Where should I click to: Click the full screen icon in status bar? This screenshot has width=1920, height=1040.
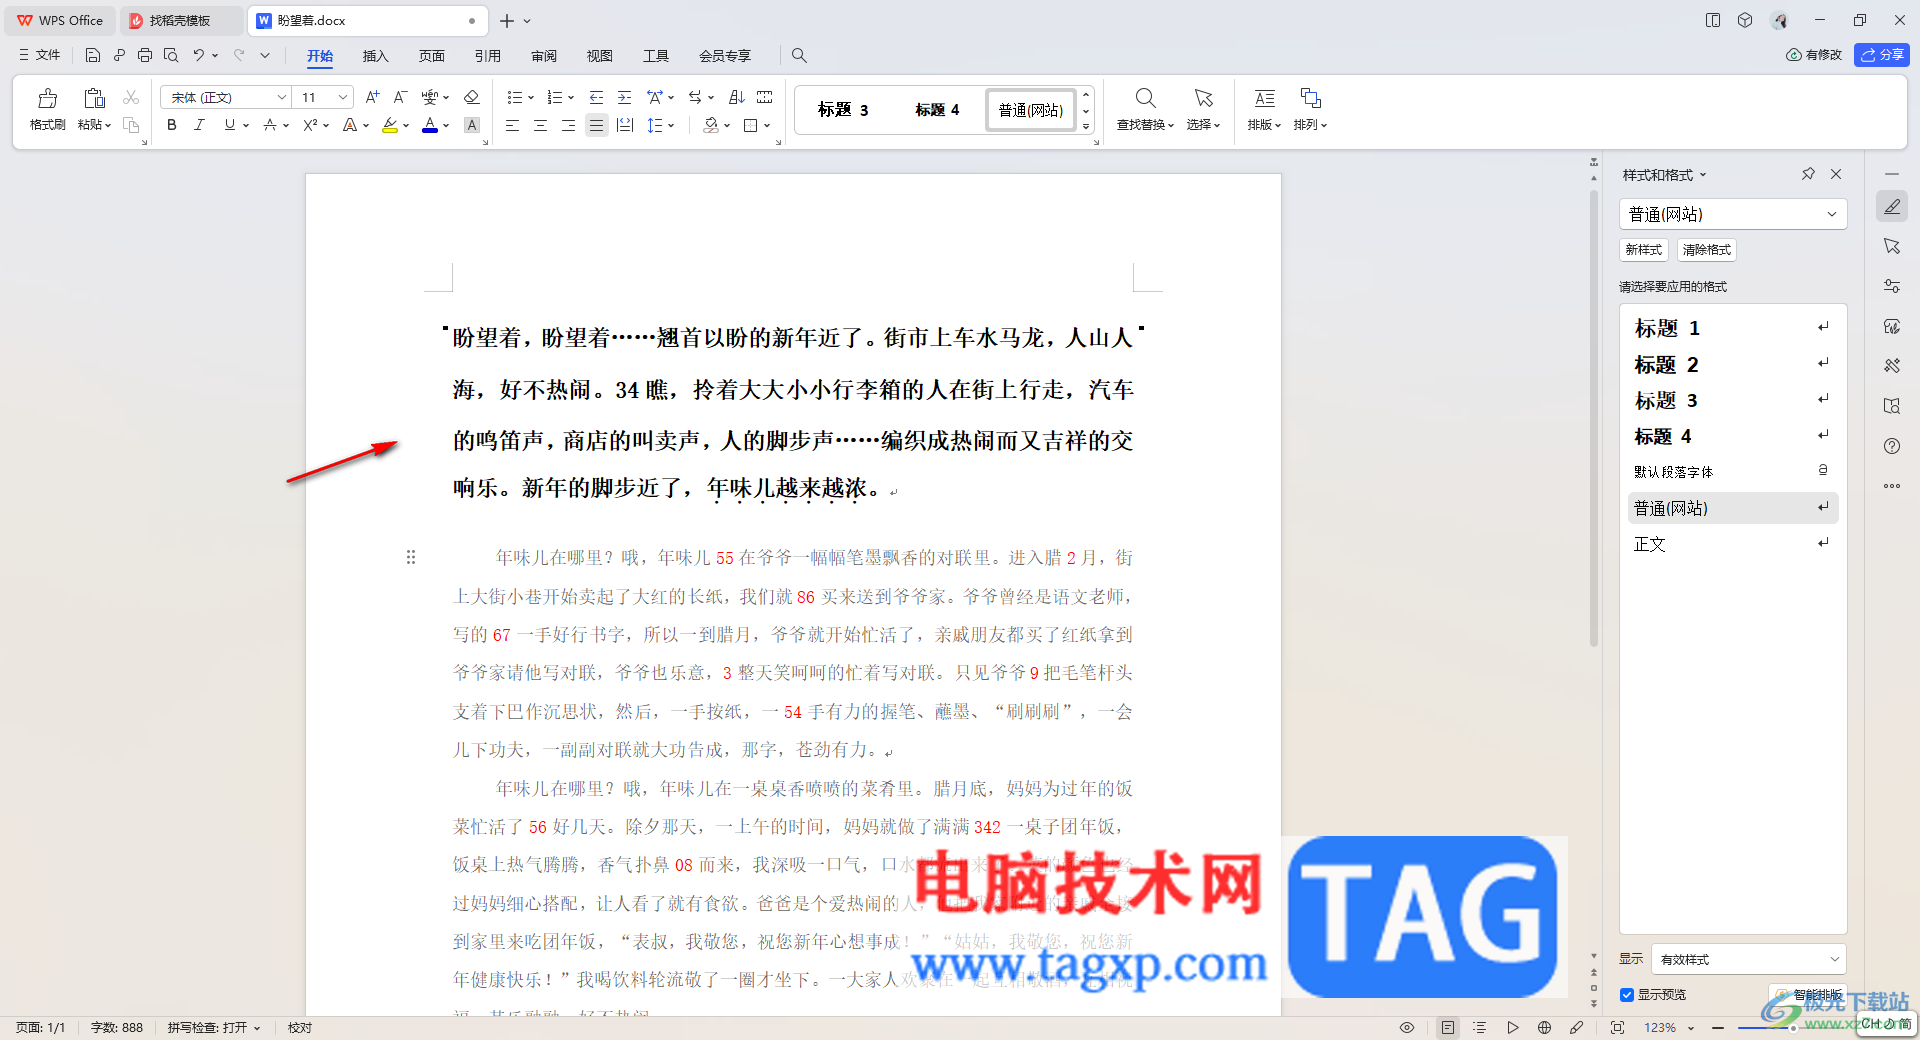pos(1617,1027)
